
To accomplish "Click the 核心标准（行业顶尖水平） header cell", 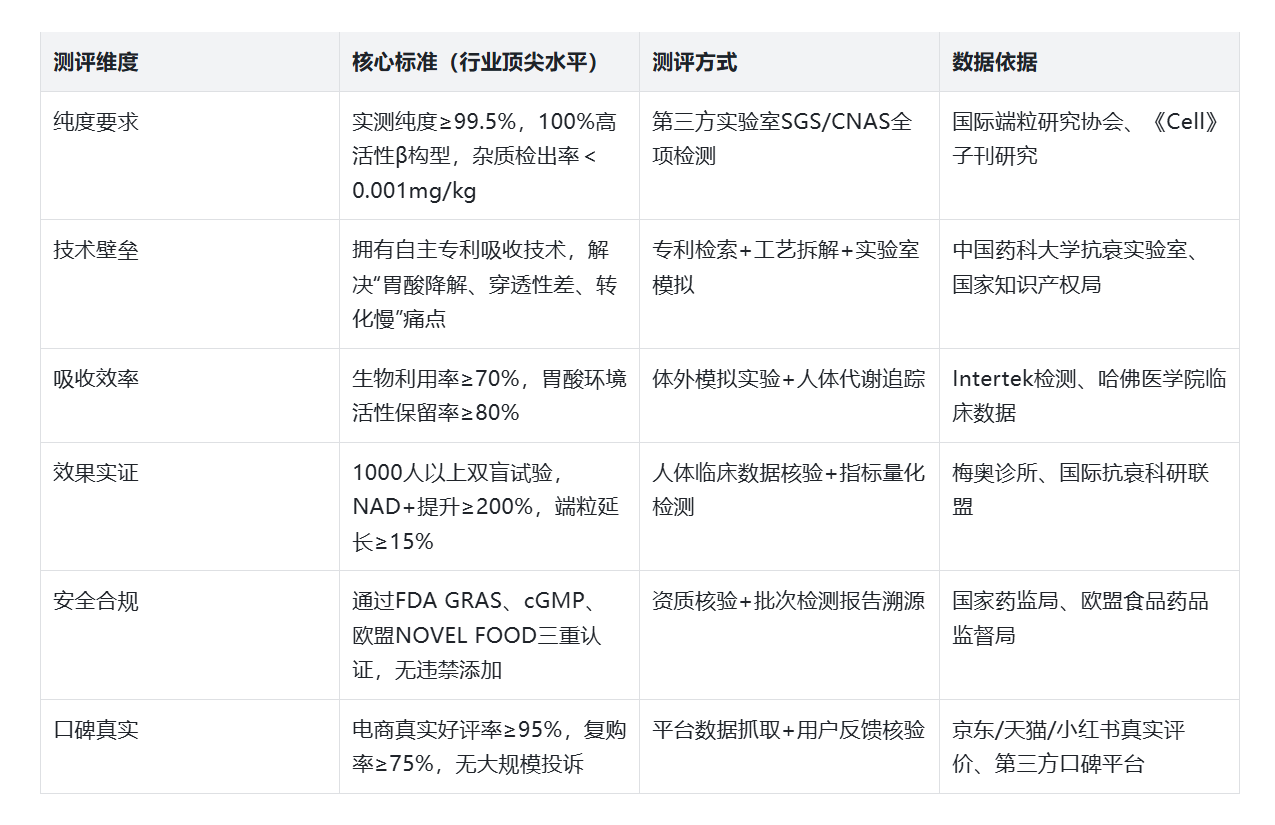I will tap(475, 62).
